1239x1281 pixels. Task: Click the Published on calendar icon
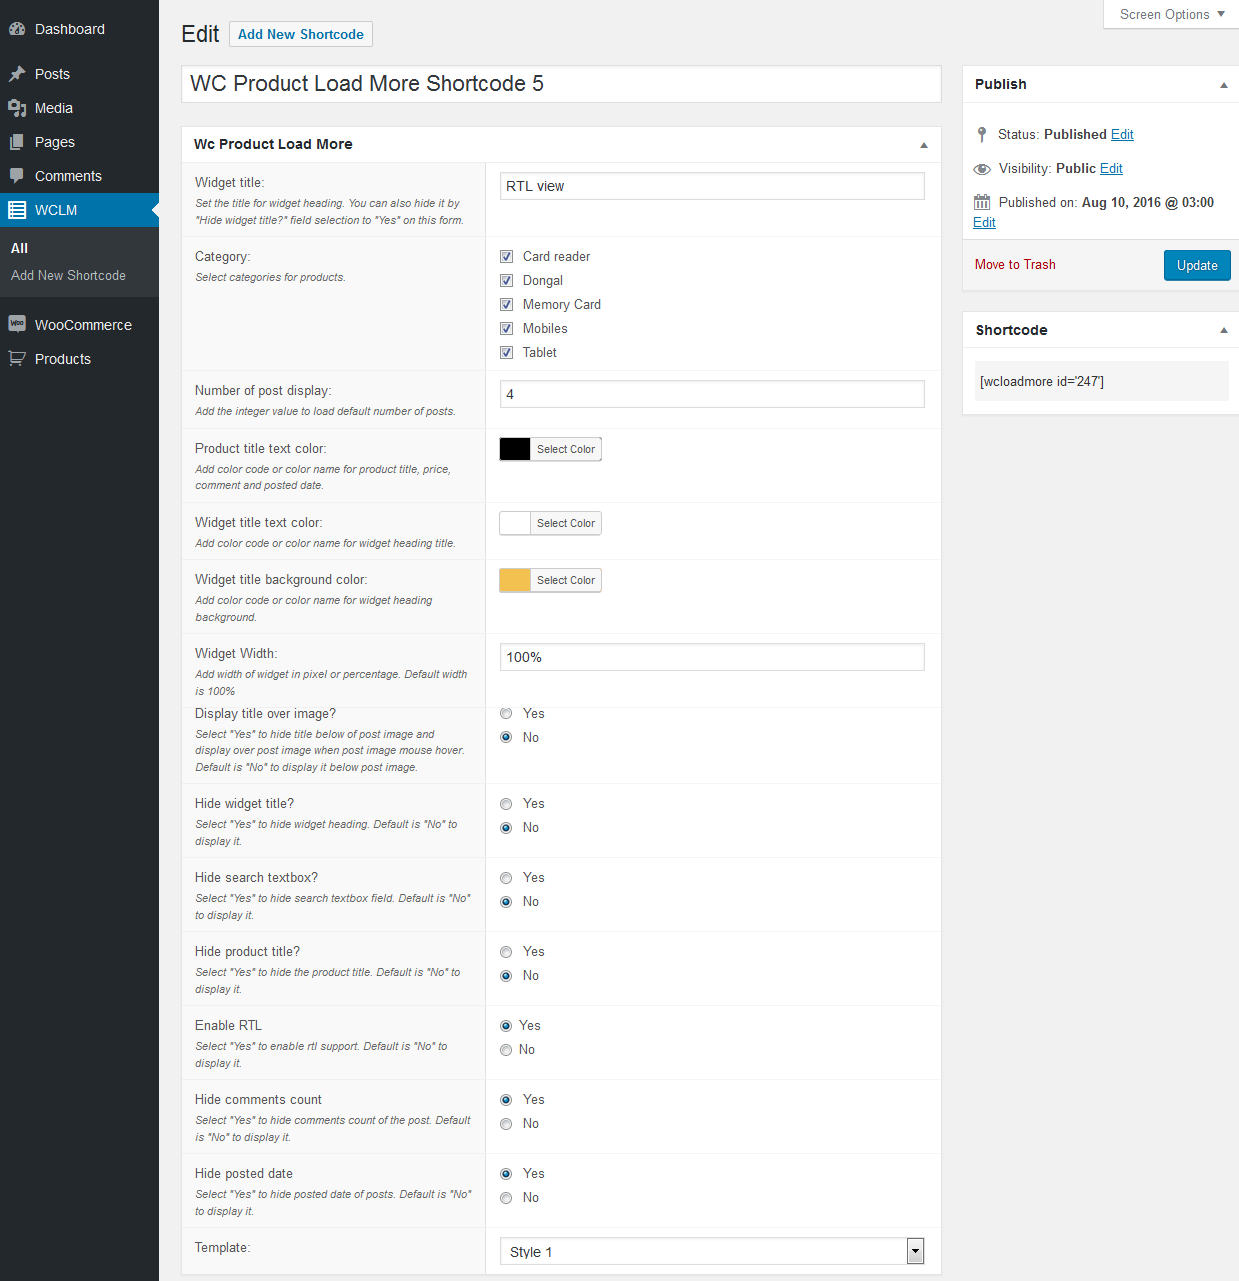(982, 202)
